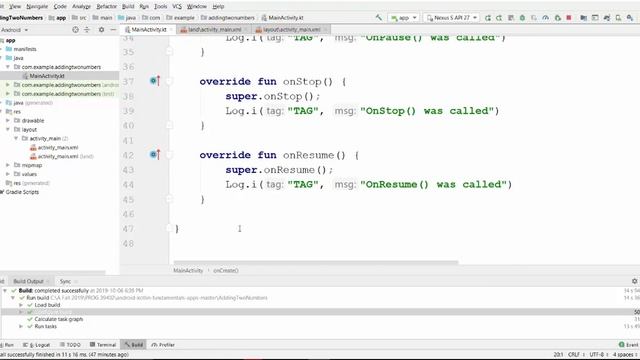Open the Tools menu
This screenshot has height=360, width=640.
point(160,7)
